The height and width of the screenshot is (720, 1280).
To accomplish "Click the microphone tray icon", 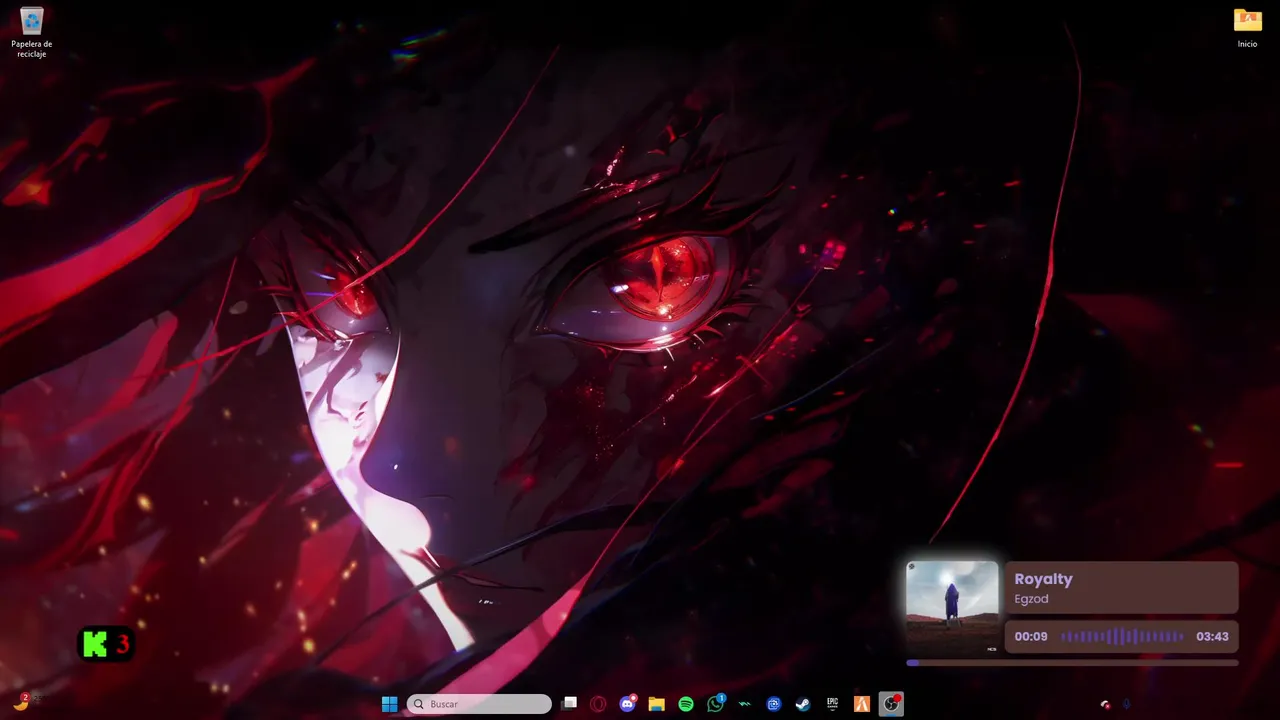I will click(x=1127, y=704).
